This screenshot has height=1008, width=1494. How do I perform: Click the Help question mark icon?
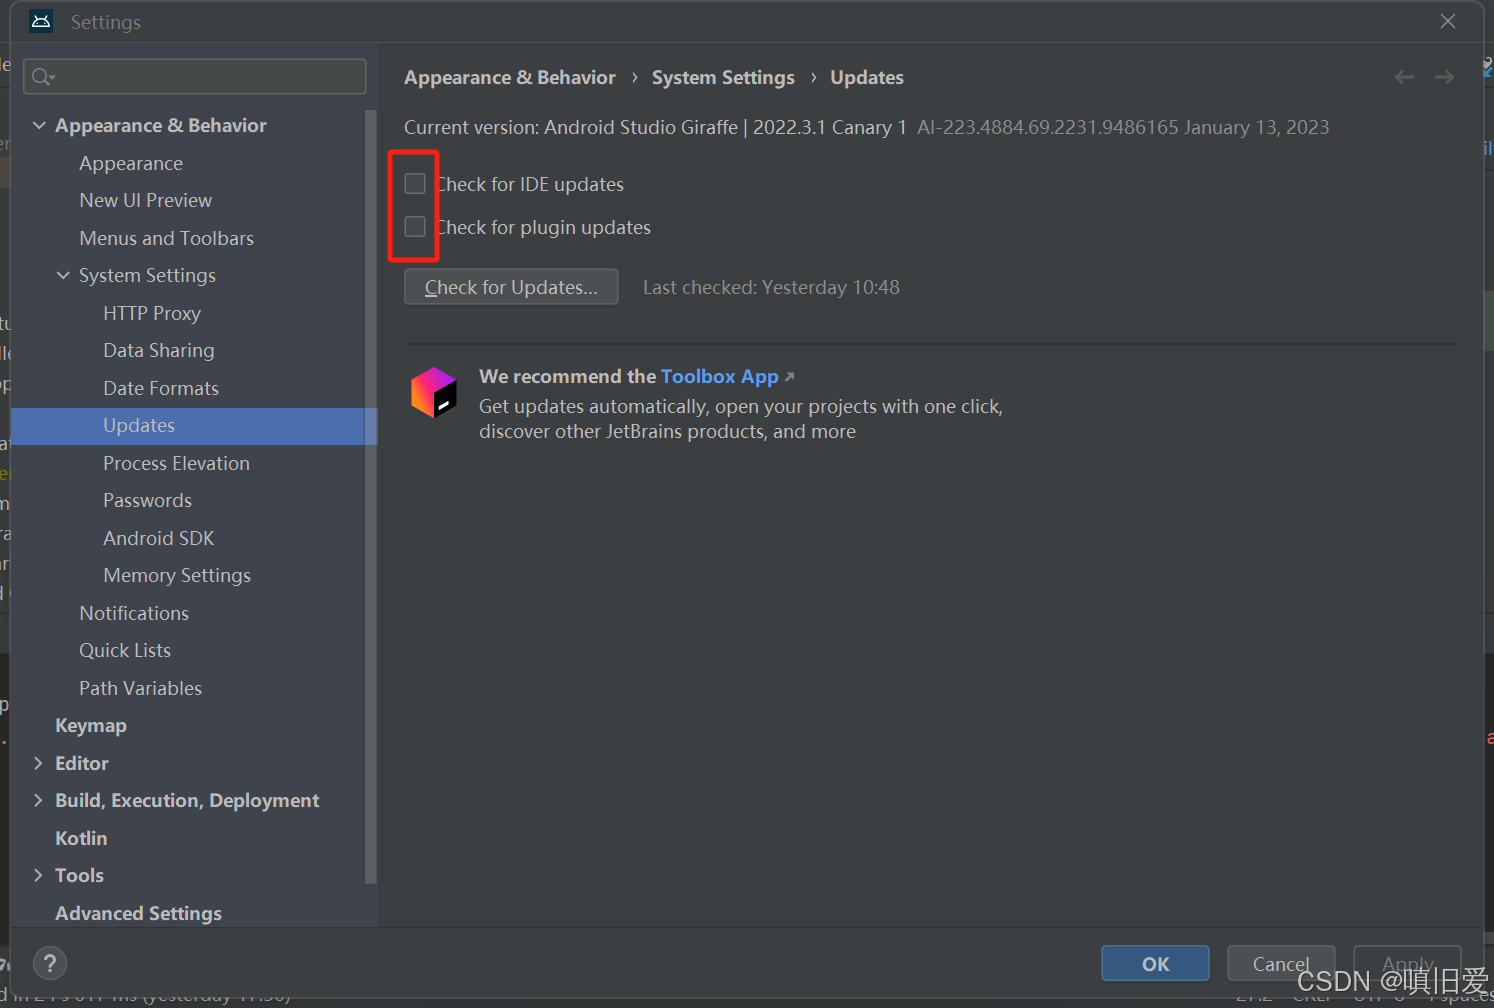[50, 963]
